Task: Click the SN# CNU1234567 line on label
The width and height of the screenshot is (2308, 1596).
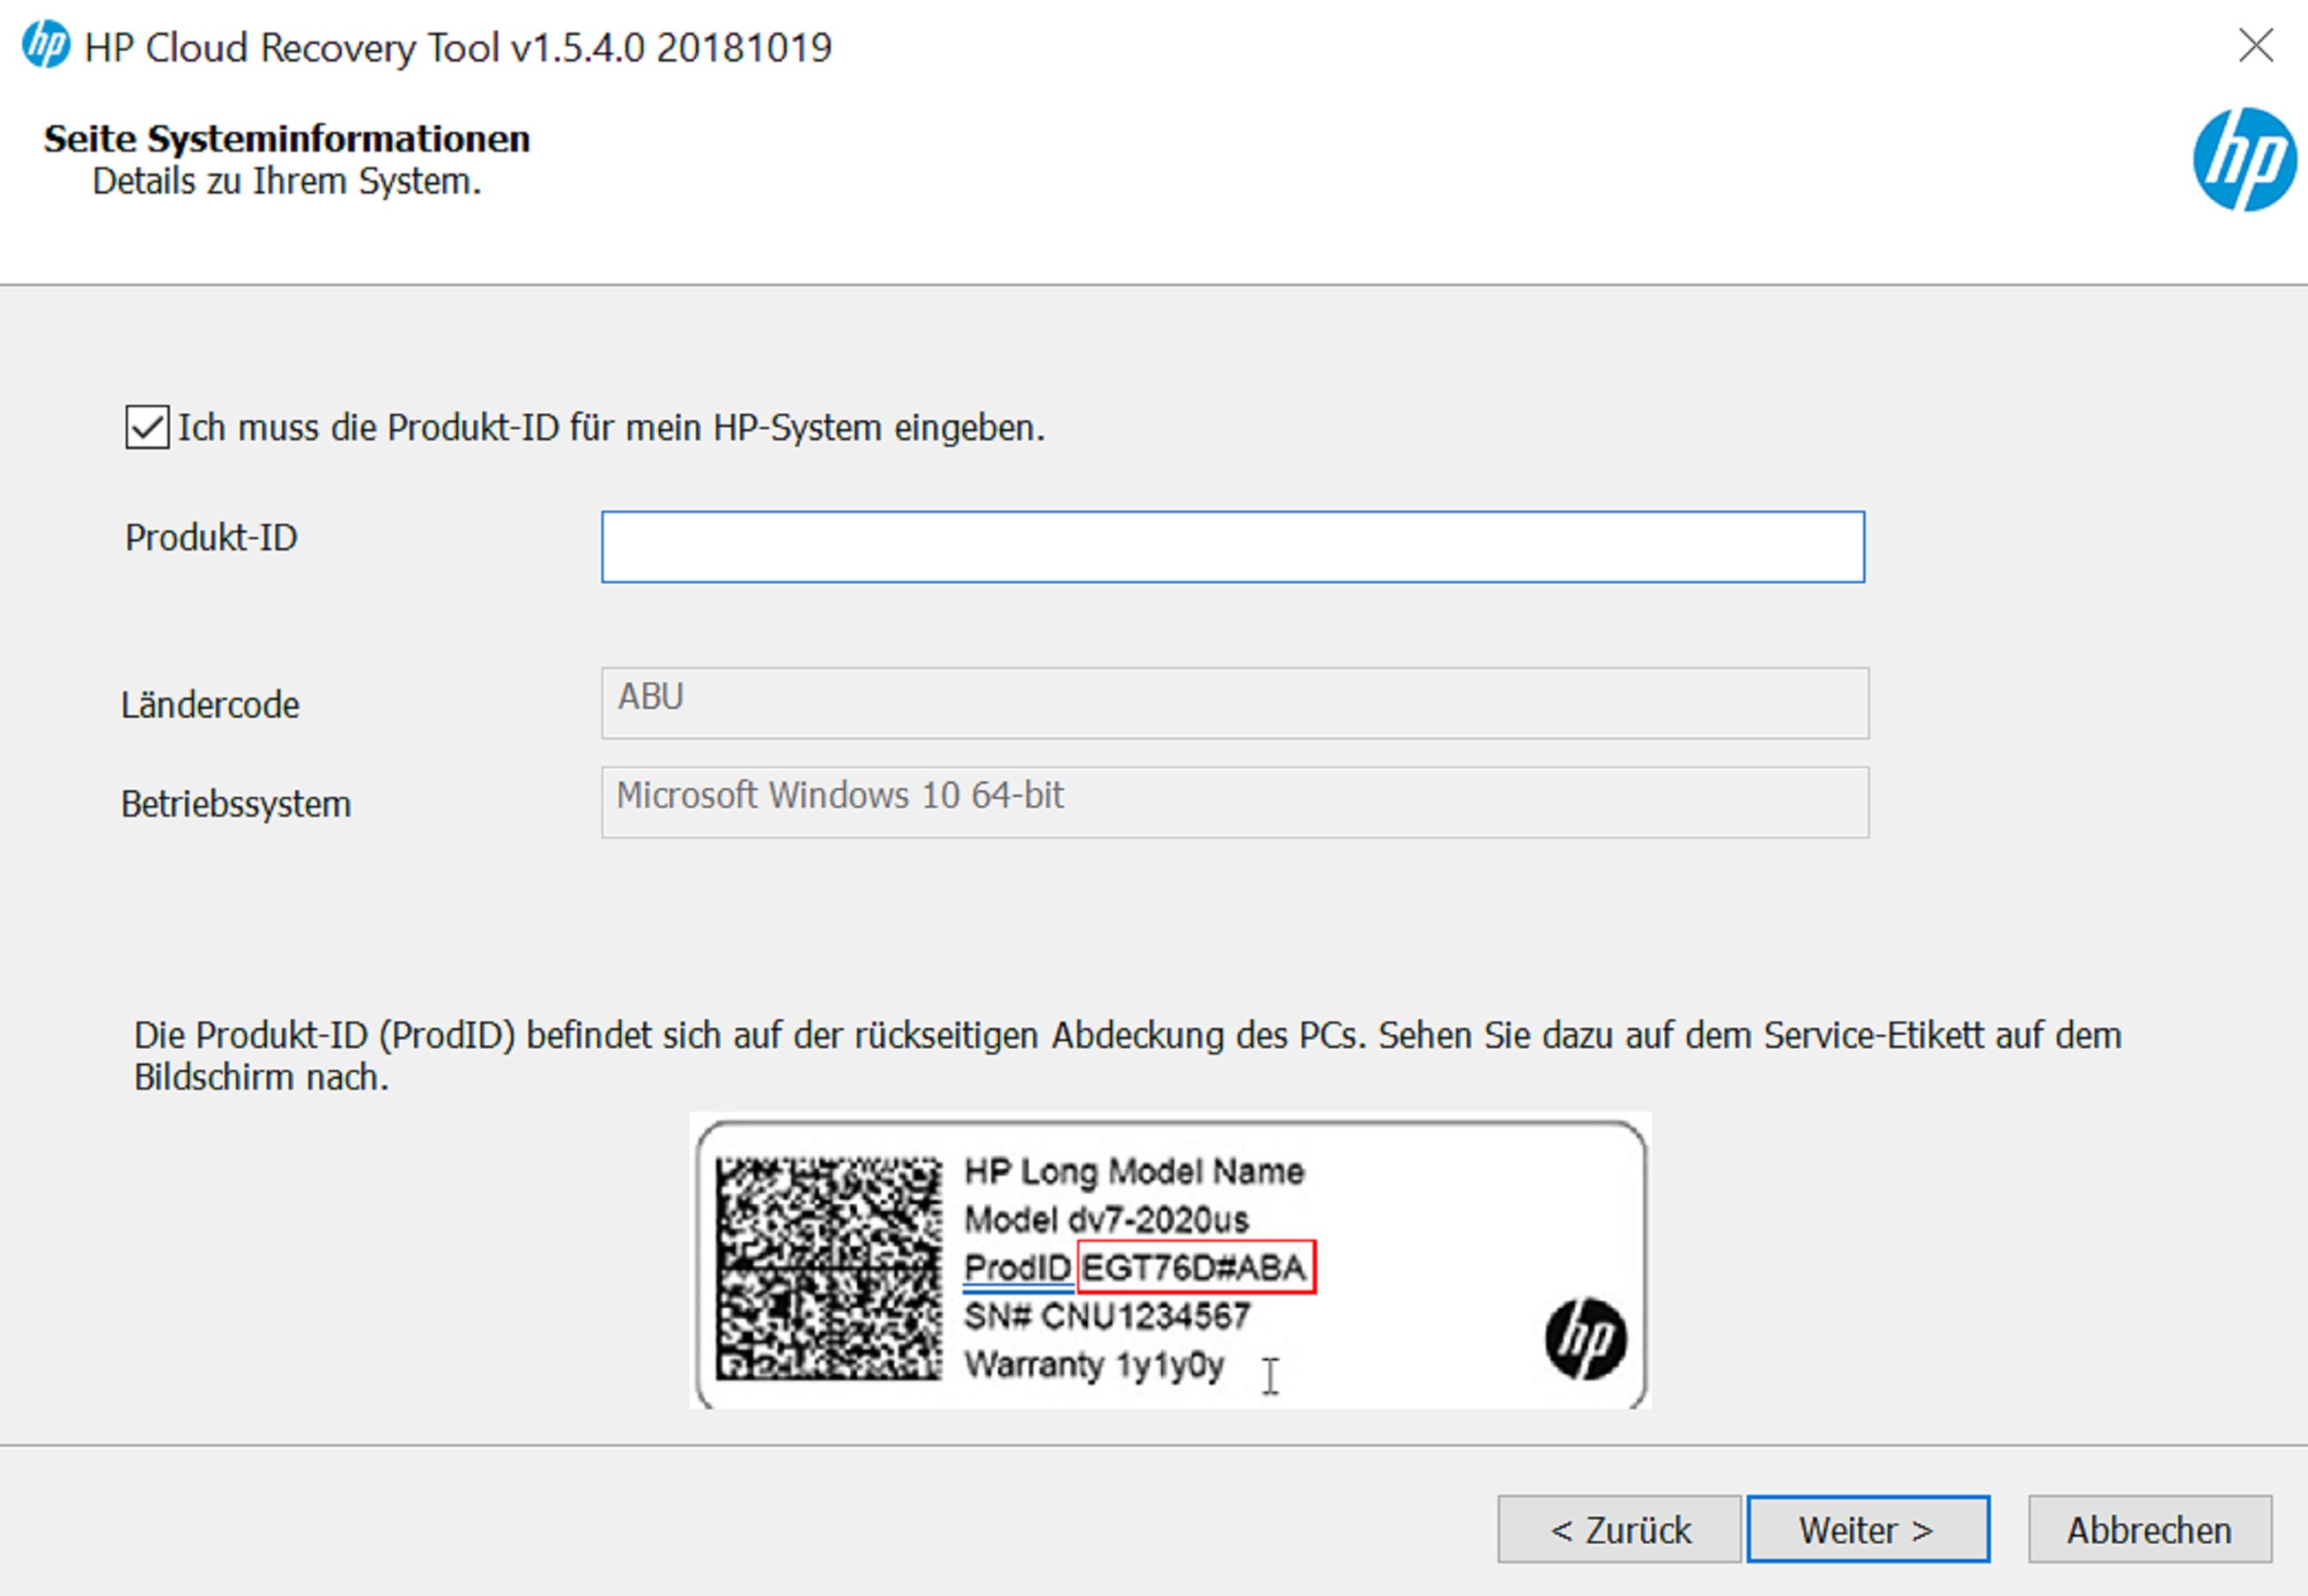Action: click(x=1107, y=1316)
